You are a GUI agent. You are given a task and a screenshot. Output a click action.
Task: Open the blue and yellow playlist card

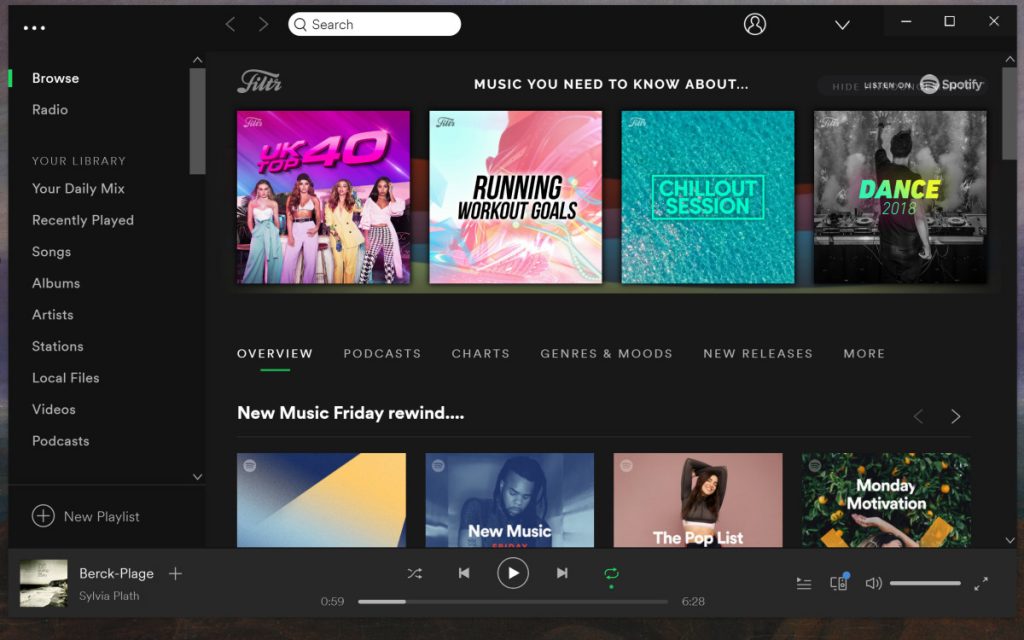[321, 500]
